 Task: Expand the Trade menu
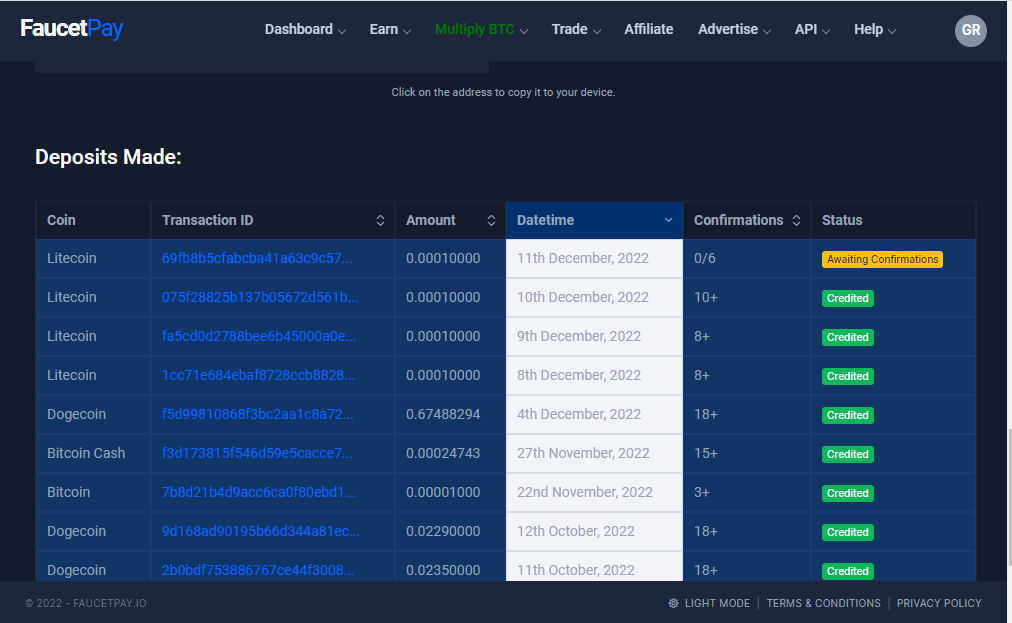[x=576, y=30]
